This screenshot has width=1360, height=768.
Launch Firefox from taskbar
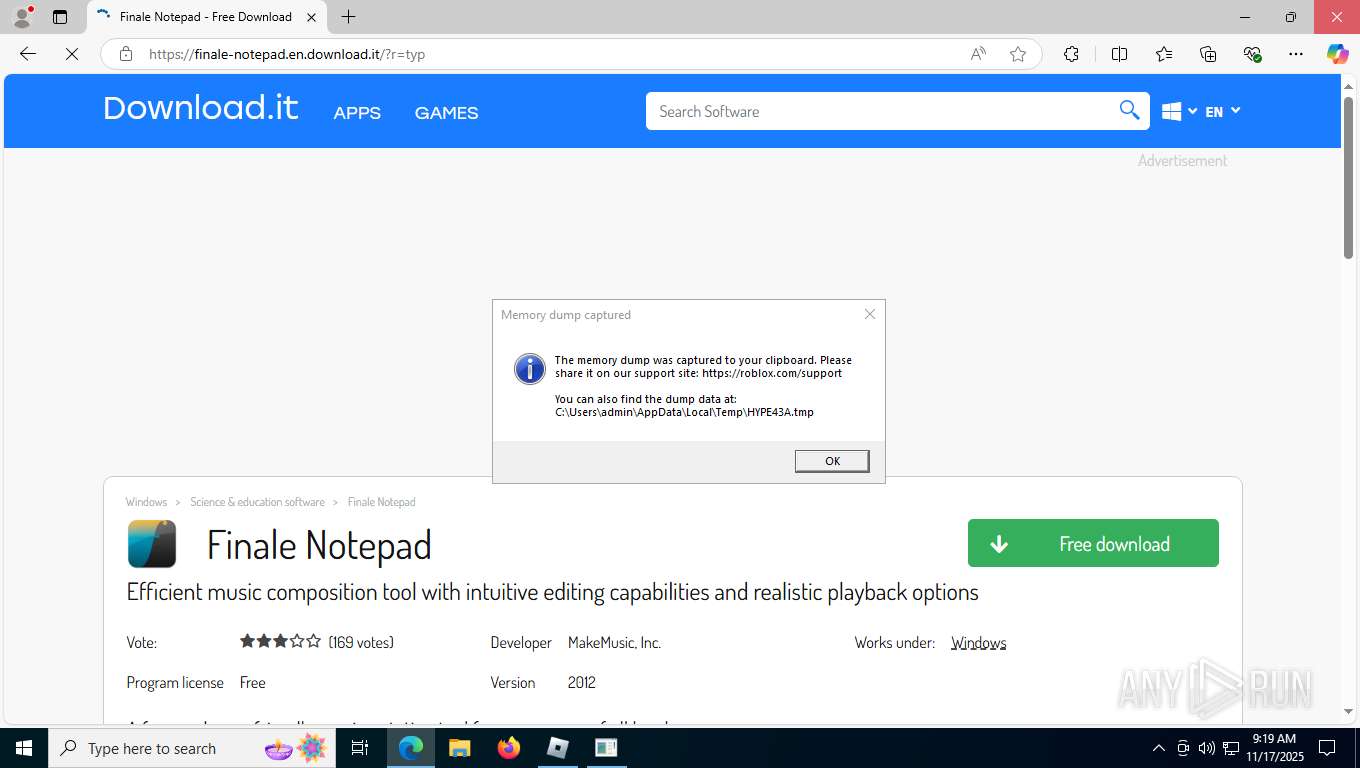[509, 748]
